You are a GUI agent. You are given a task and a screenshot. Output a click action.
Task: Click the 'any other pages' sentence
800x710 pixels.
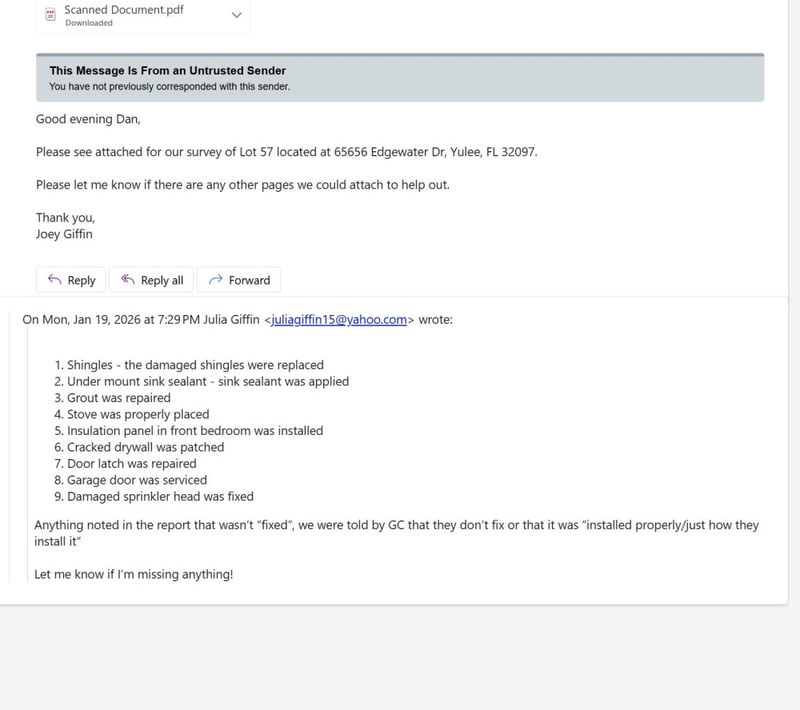click(x=243, y=185)
